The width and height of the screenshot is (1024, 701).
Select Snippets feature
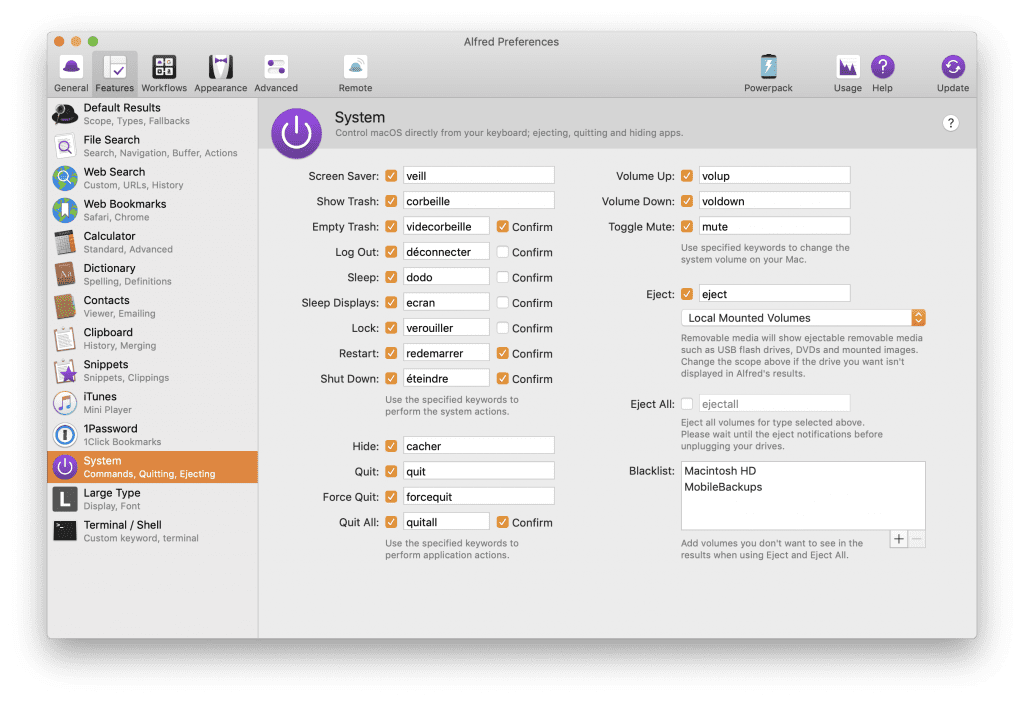pos(153,370)
